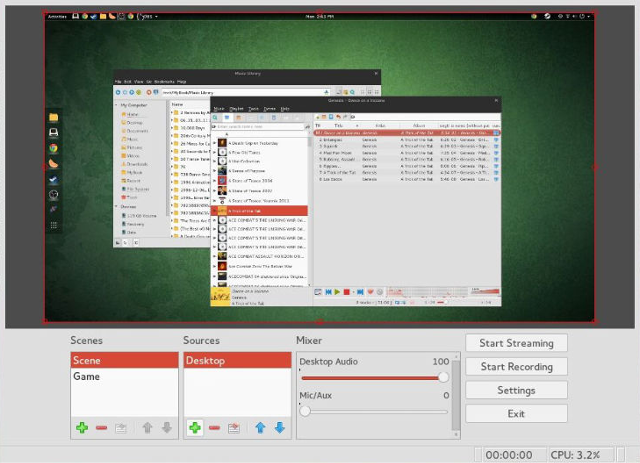
Task: Click the Mic/Aux label in the Mixer
Action: pyautogui.click(x=316, y=395)
